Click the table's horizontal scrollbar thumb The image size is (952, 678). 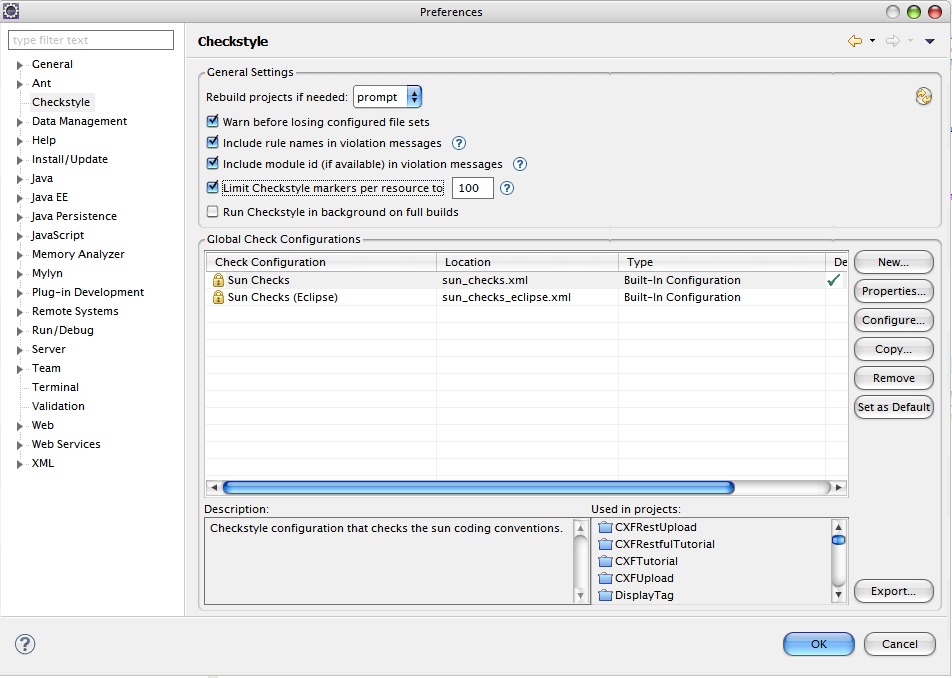[478, 488]
